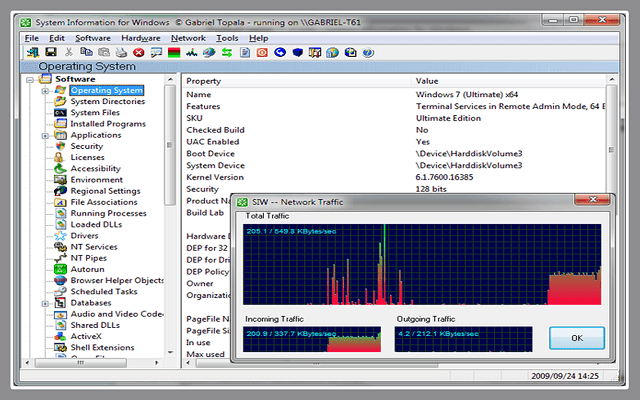
Task: Expand the Applications tree node
Action: coord(45,135)
